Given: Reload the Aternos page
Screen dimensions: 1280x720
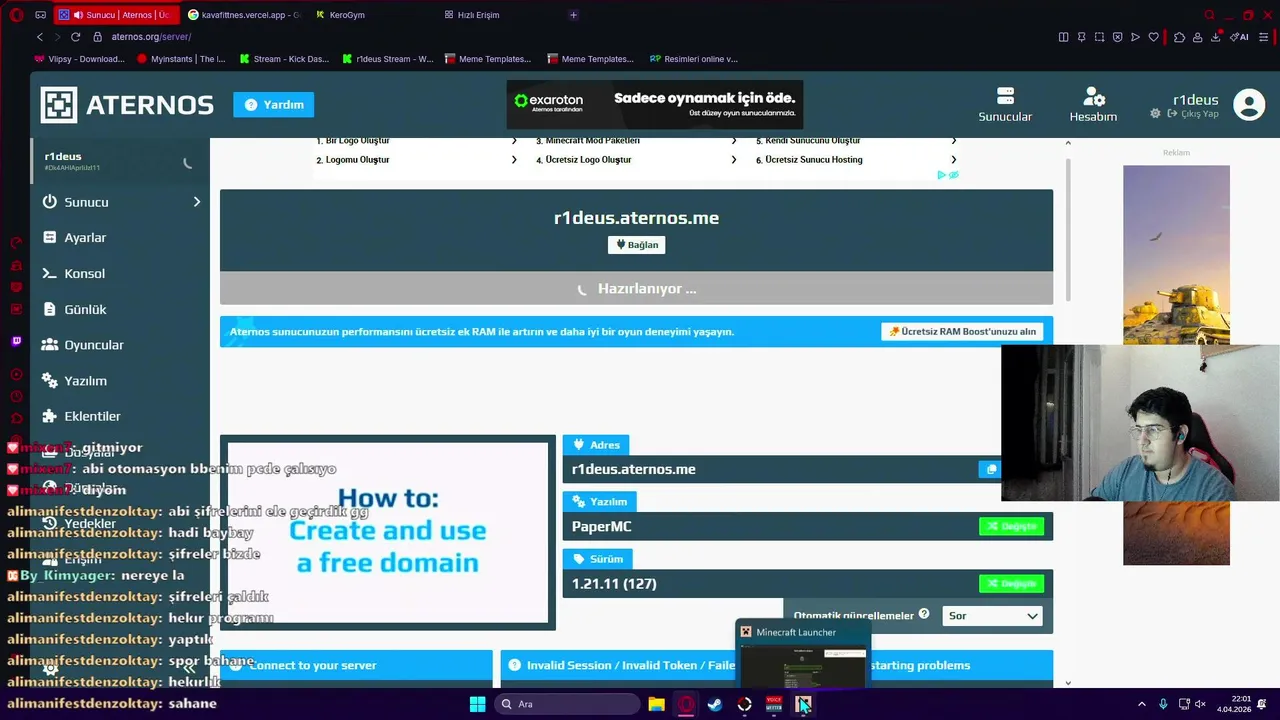Looking at the screenshot, I should pyautogui.click(x=75, y=37).
